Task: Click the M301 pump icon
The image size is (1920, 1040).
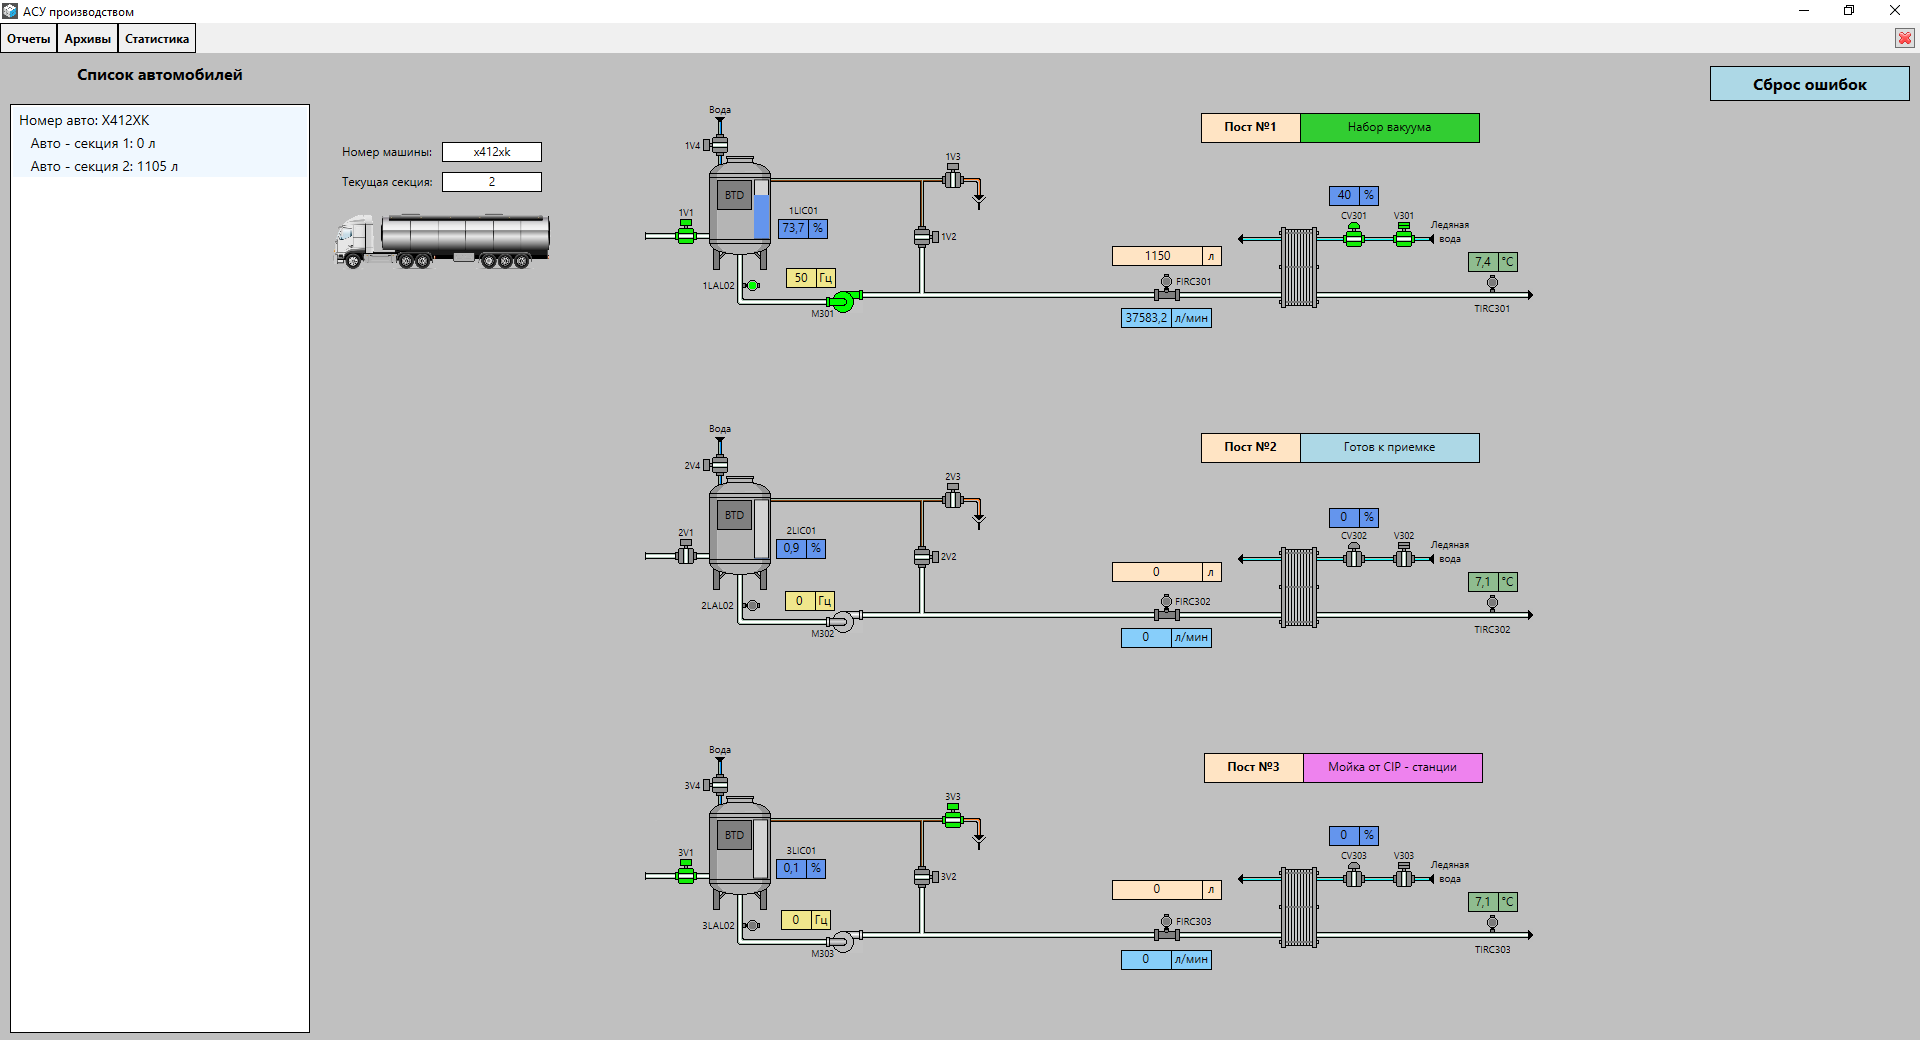Action: [x=843, y=300]
